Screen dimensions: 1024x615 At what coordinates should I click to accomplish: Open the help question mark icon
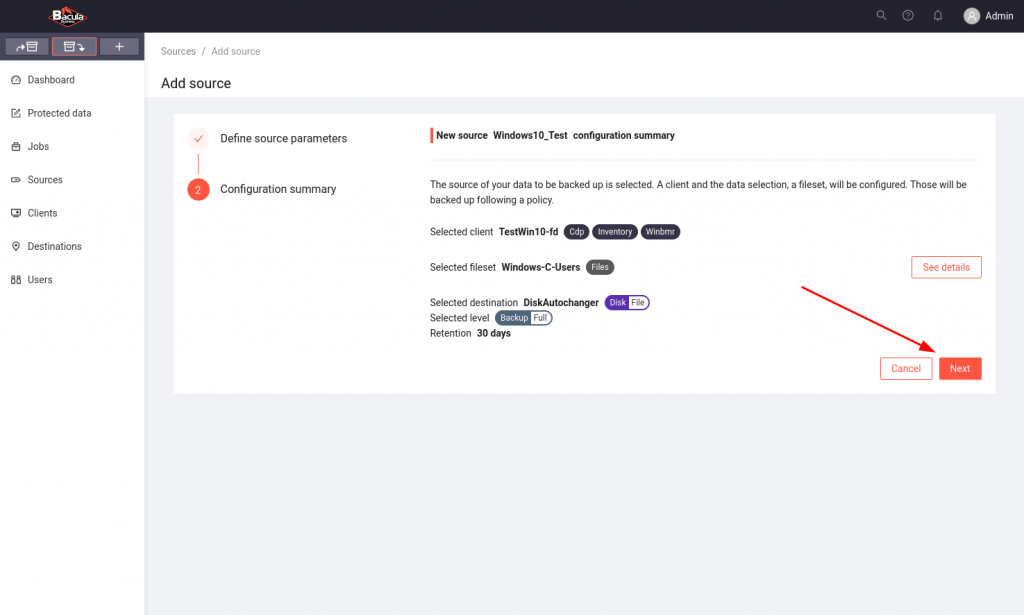point(908,16)
